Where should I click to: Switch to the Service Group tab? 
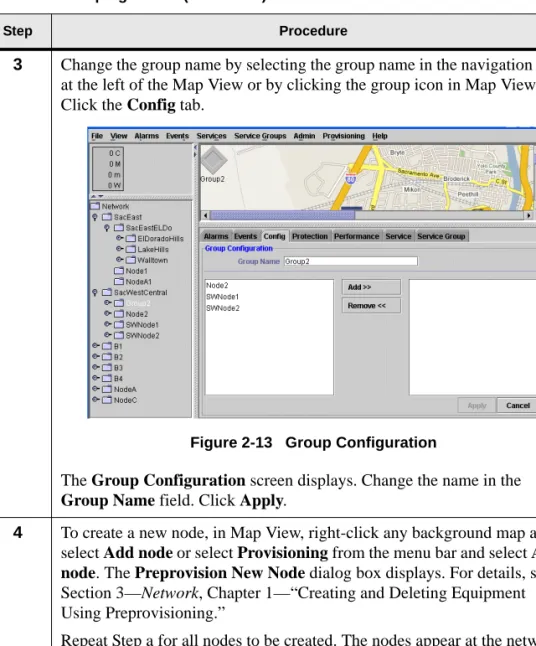pos(441,236)
